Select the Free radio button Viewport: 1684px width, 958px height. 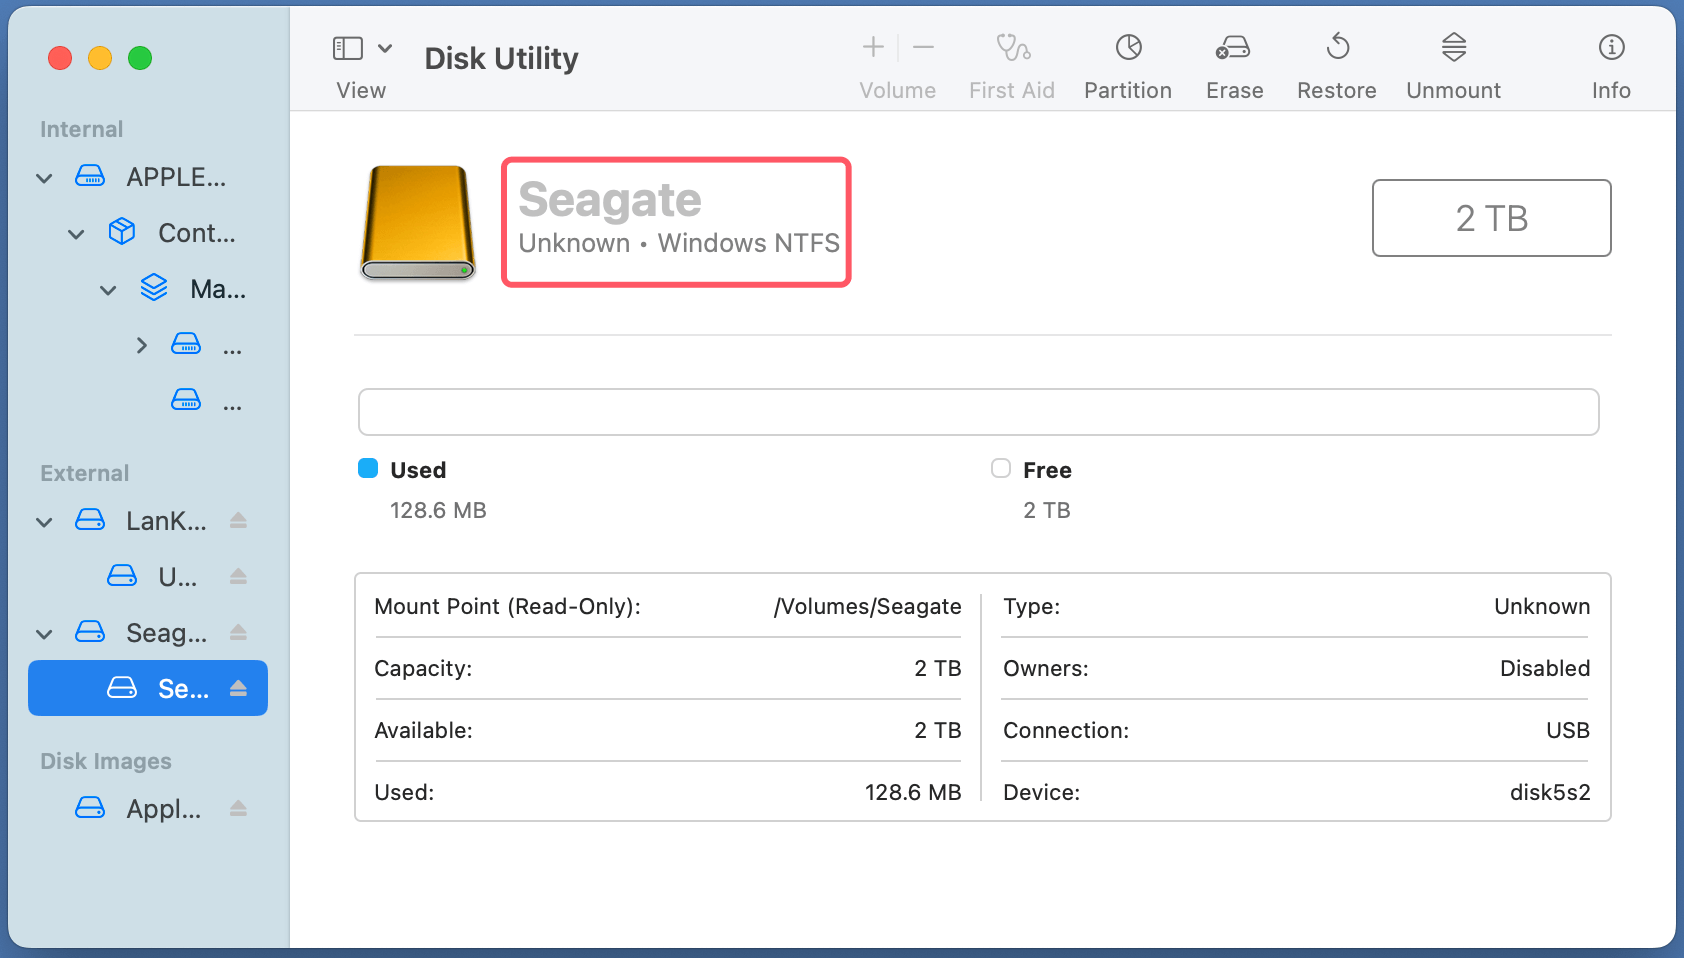(x=1000, y=468)
